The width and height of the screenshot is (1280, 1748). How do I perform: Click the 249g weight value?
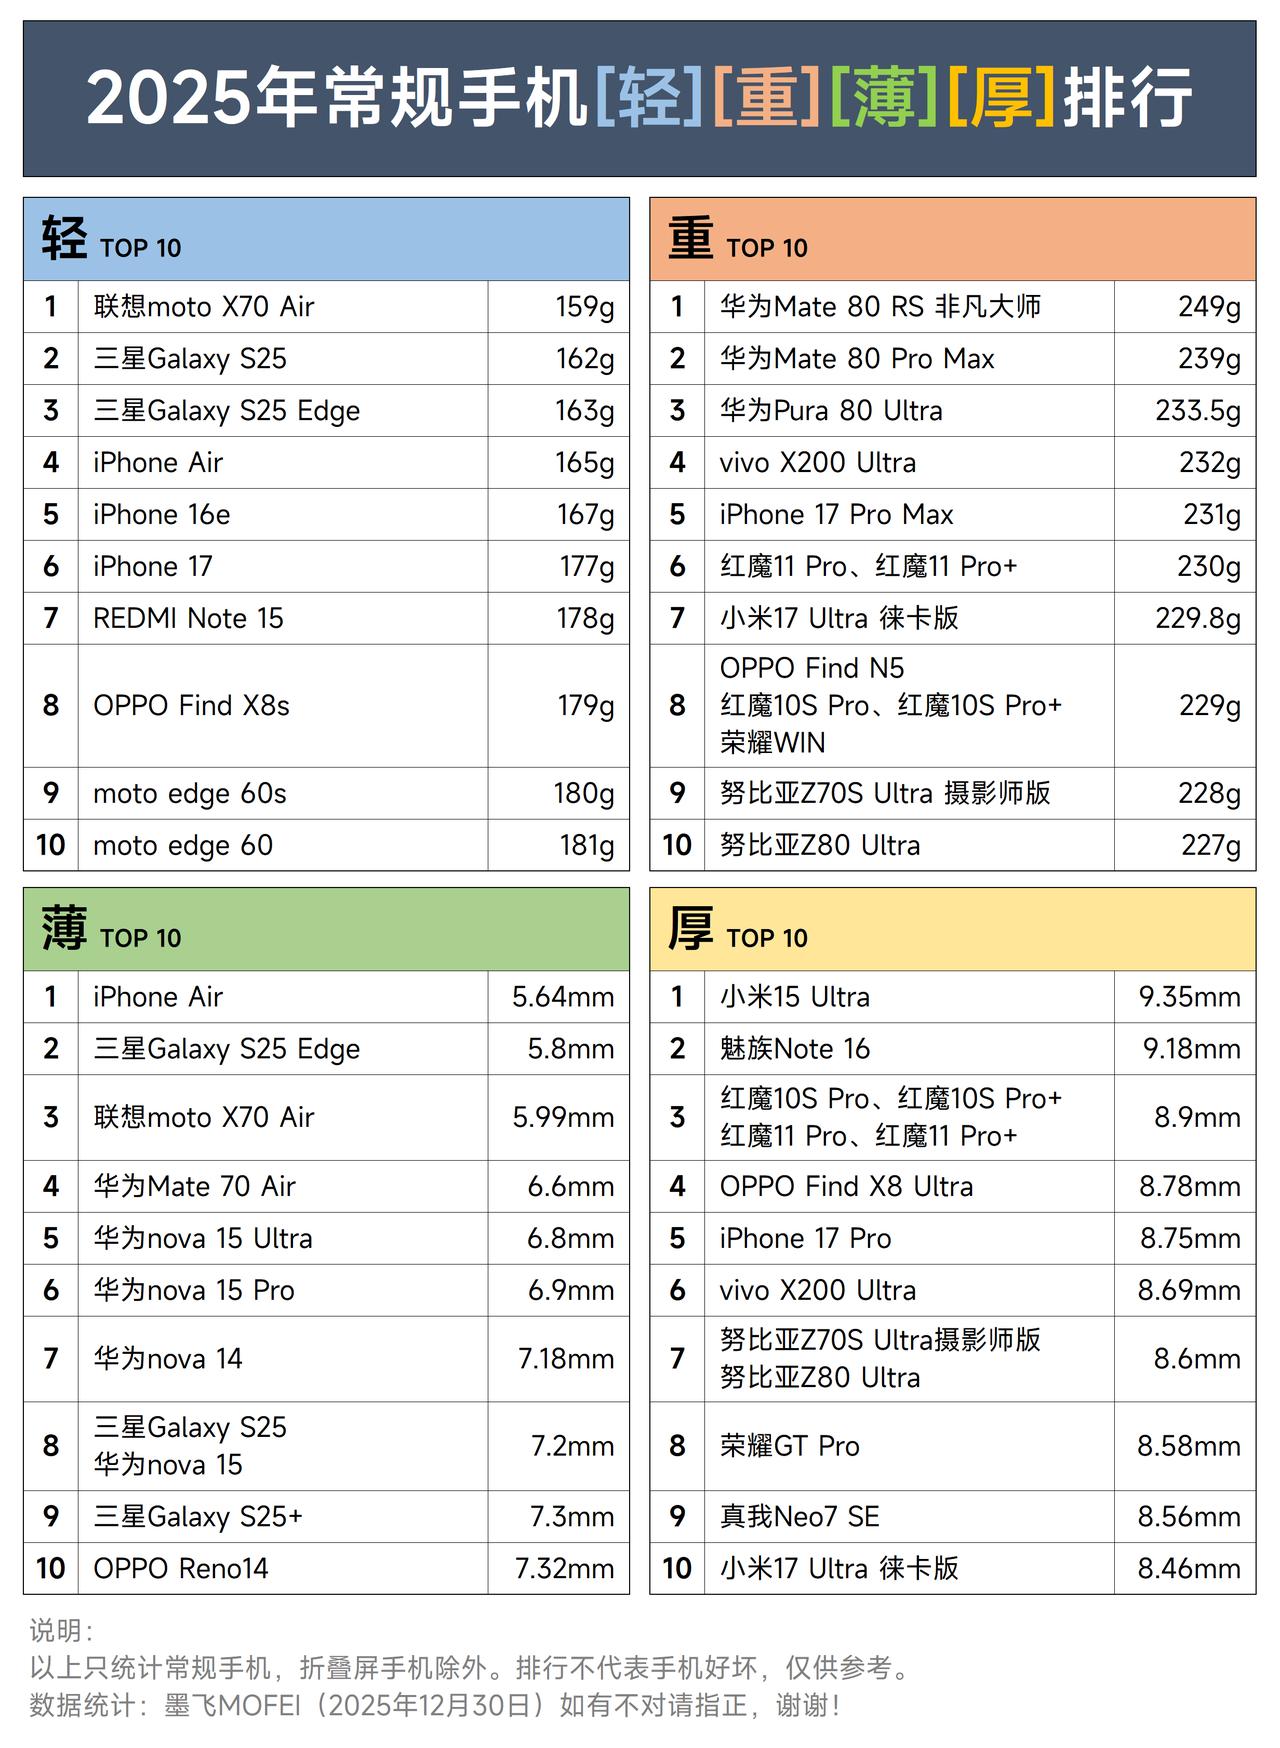coord(1209,307)
